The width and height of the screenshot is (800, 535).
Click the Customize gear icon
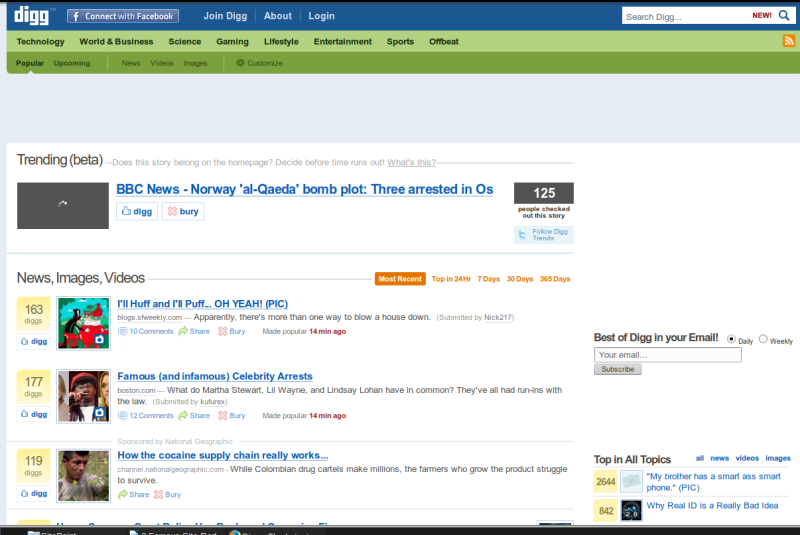click(240, 63)
